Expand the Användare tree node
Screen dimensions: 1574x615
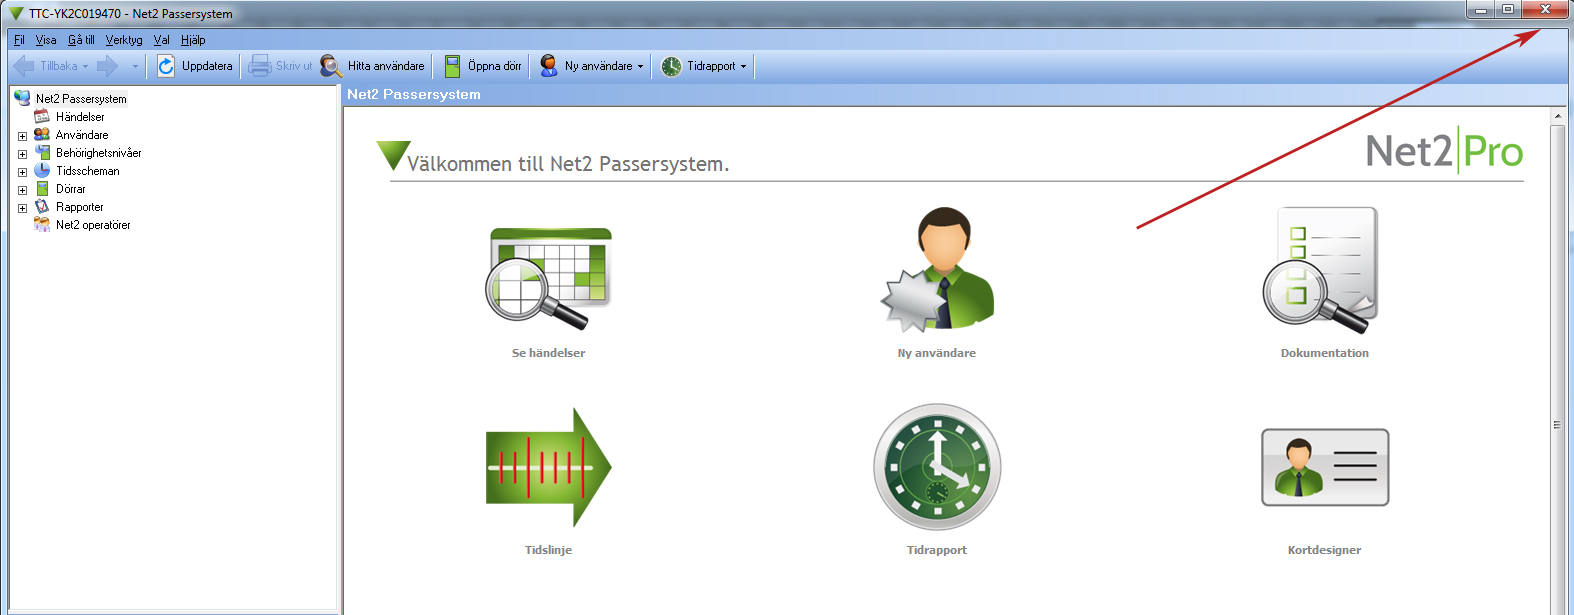[x=22, y=136]
